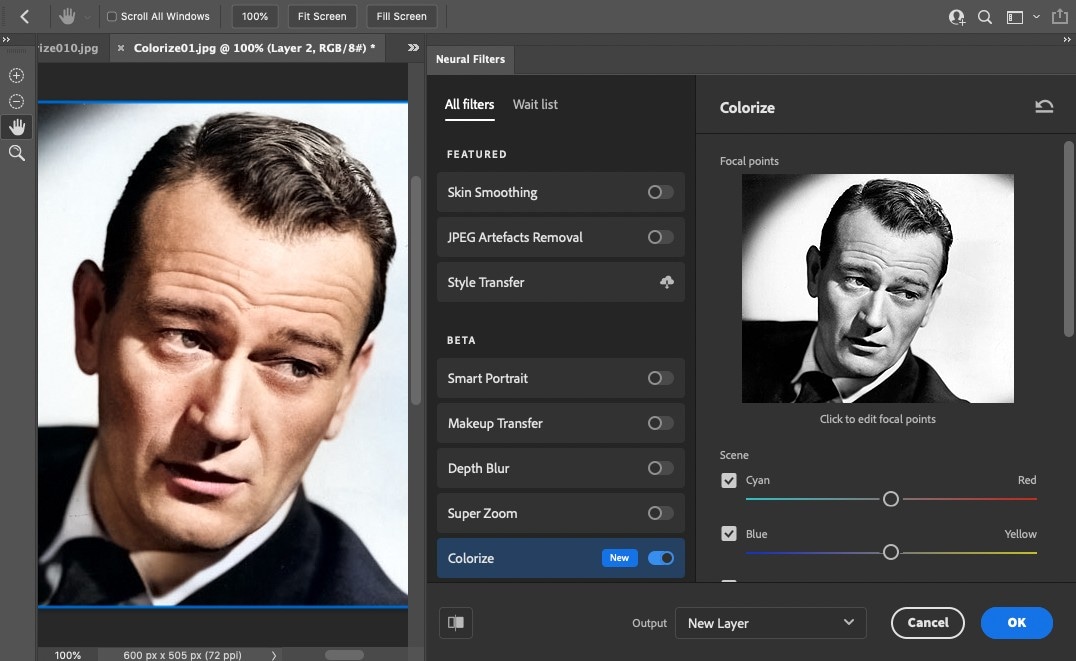Click the 100% zoom button
1076x661 pixels.
click(x=255, y=16)
